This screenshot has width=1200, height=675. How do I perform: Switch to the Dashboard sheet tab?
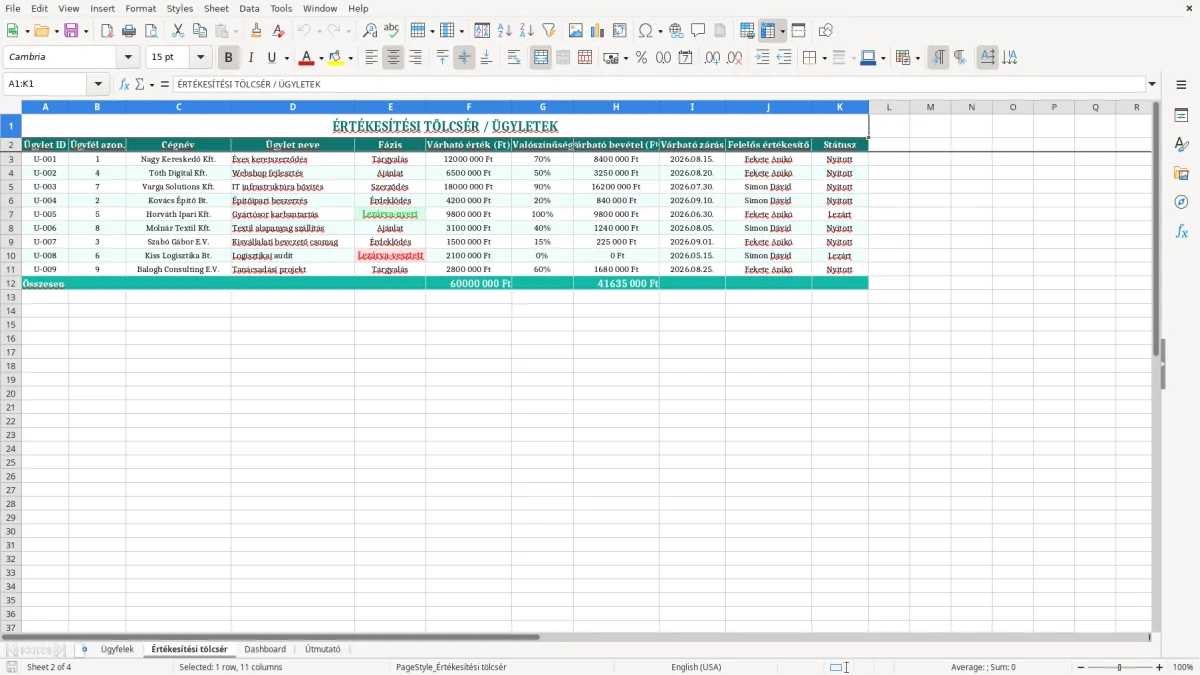coord(265,649)
